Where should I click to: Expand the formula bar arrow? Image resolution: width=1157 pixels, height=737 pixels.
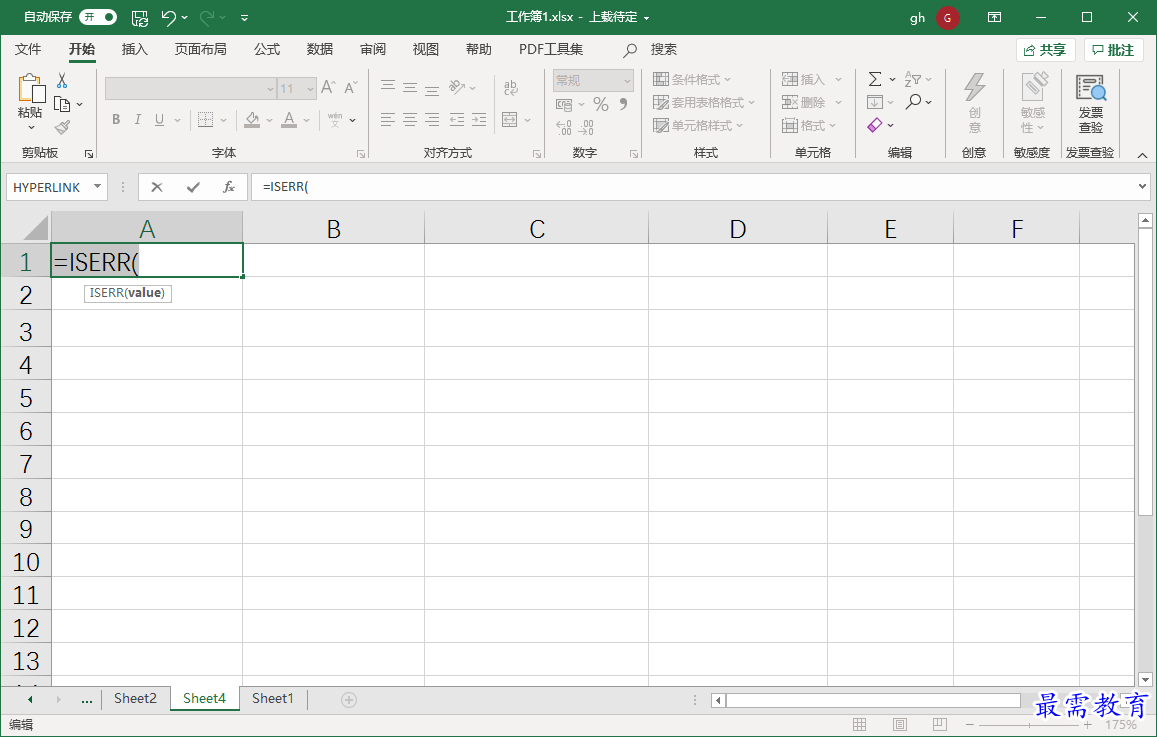(1143, 187)
